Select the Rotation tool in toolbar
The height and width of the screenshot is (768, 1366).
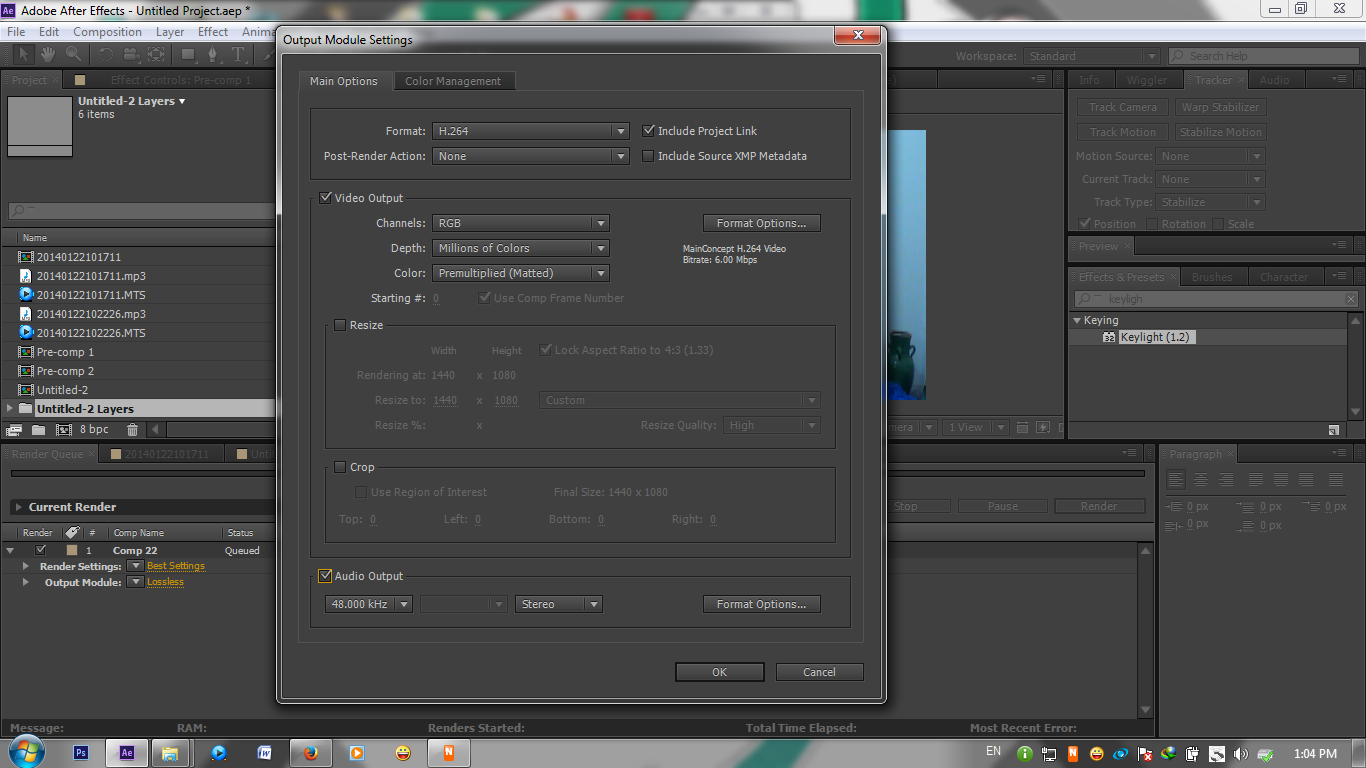click(106, 54)
